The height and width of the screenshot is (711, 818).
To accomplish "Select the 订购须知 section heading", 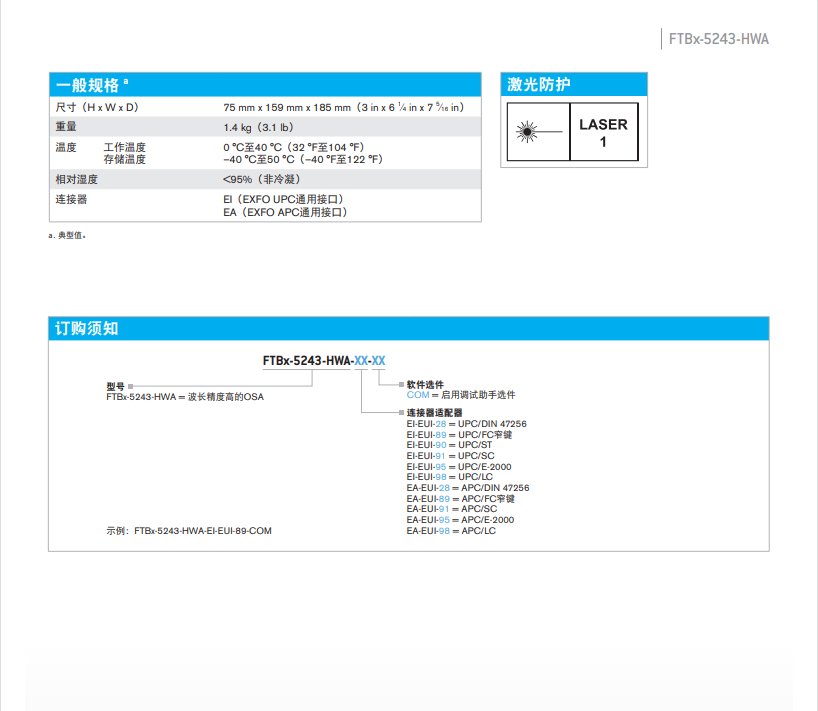I will 87,328.
